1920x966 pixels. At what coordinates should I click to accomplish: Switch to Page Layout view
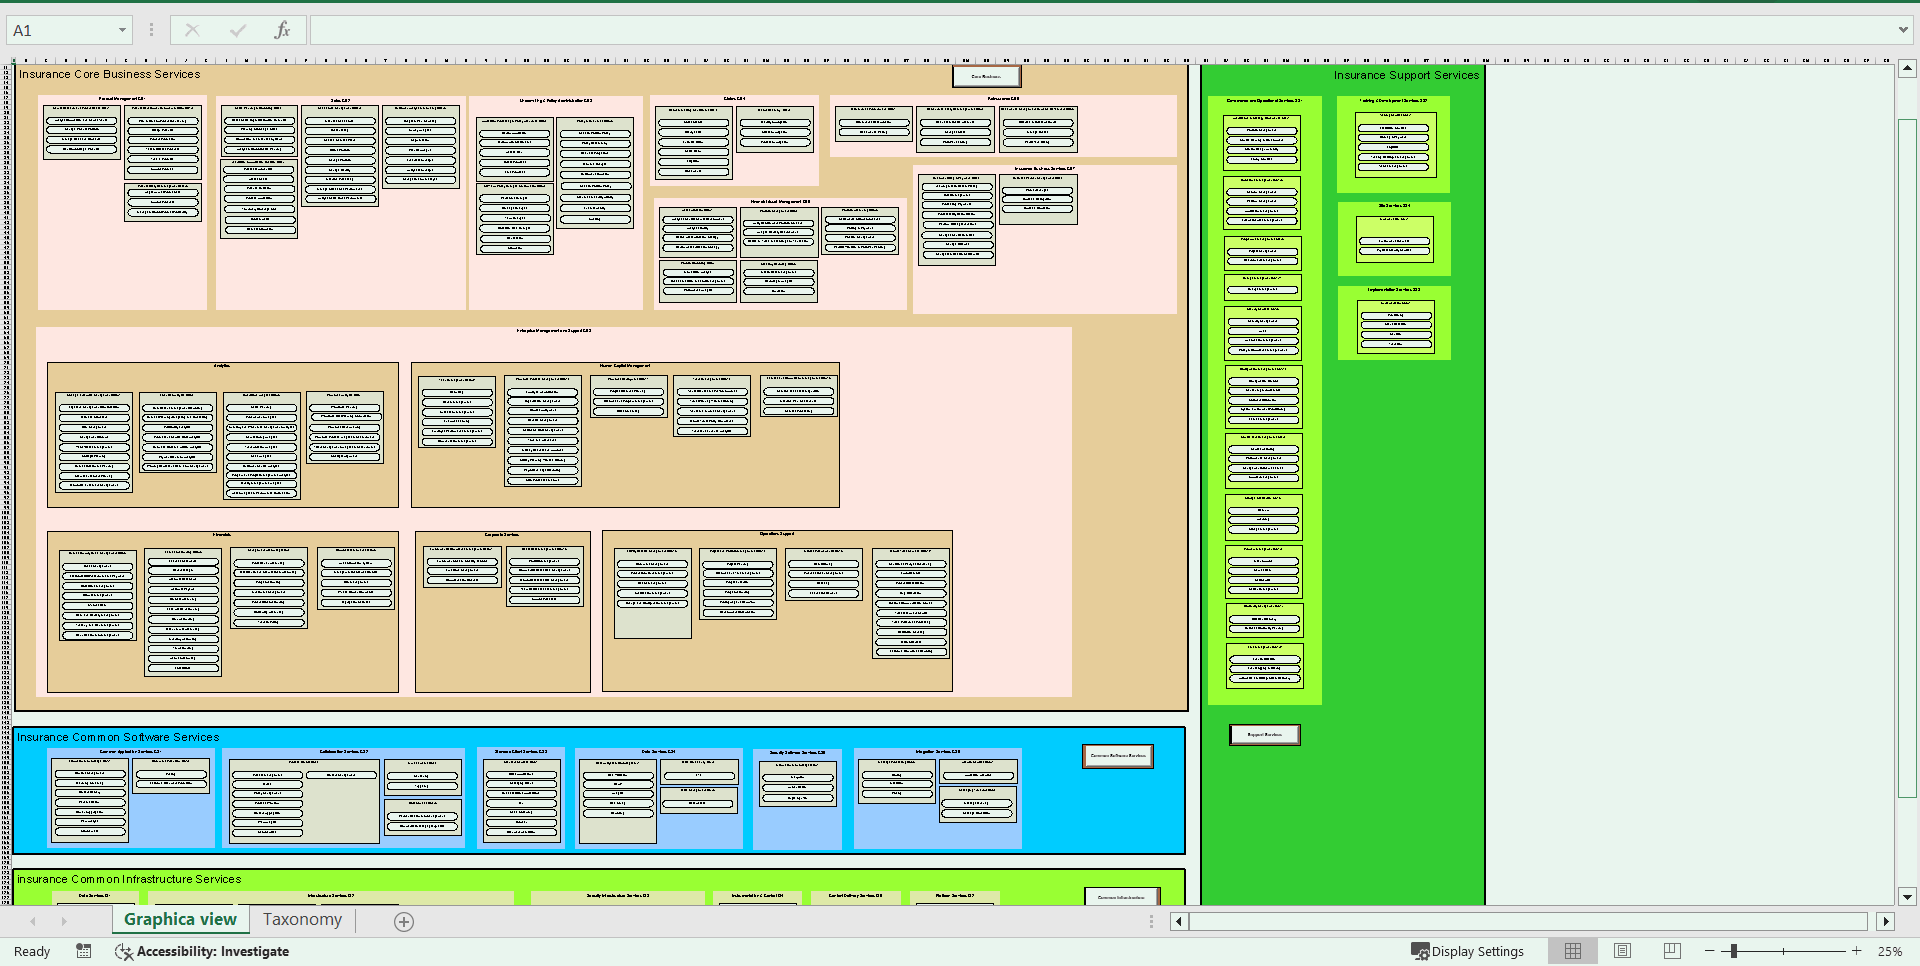click(1622, 951)
